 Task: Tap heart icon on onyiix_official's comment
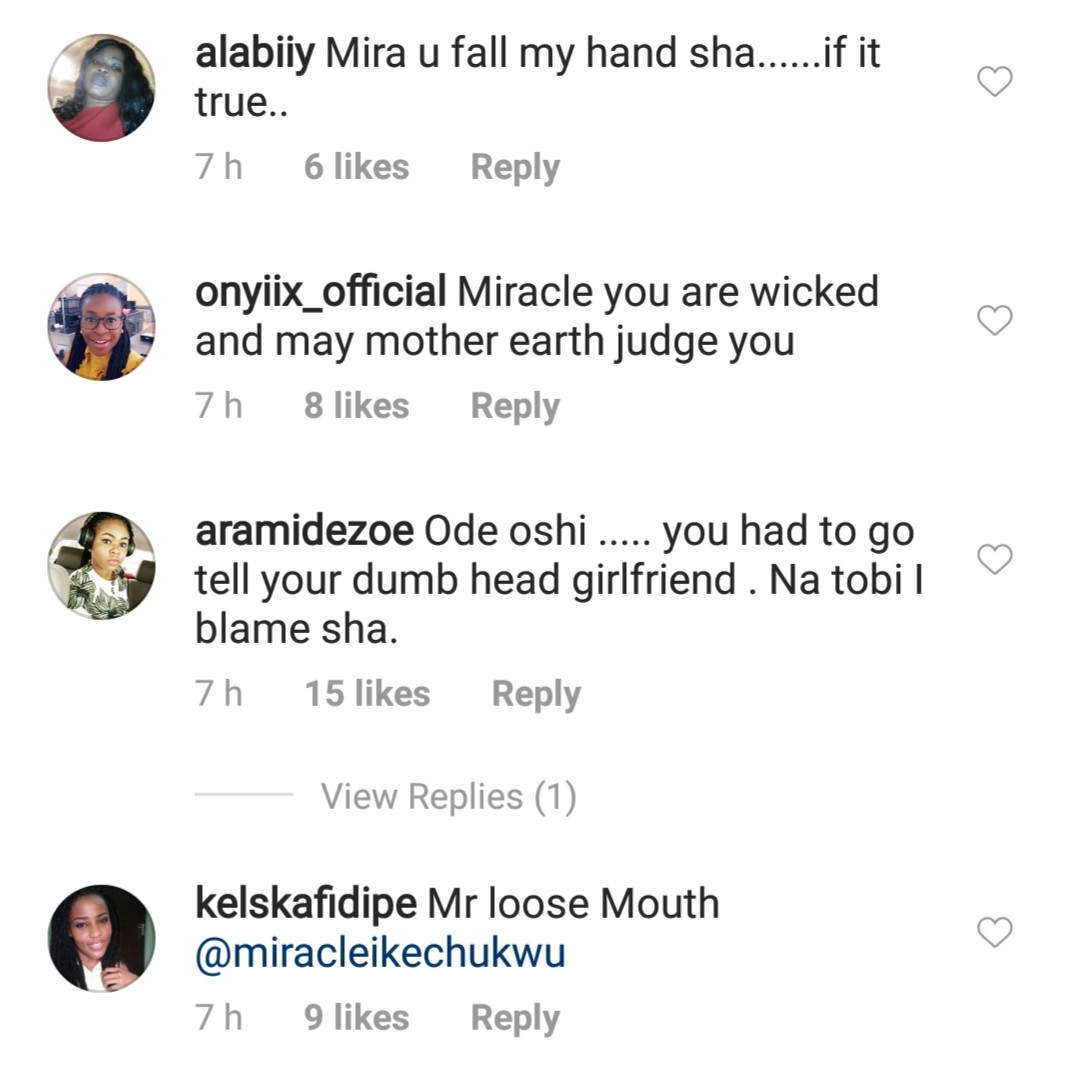coord(994,320)
